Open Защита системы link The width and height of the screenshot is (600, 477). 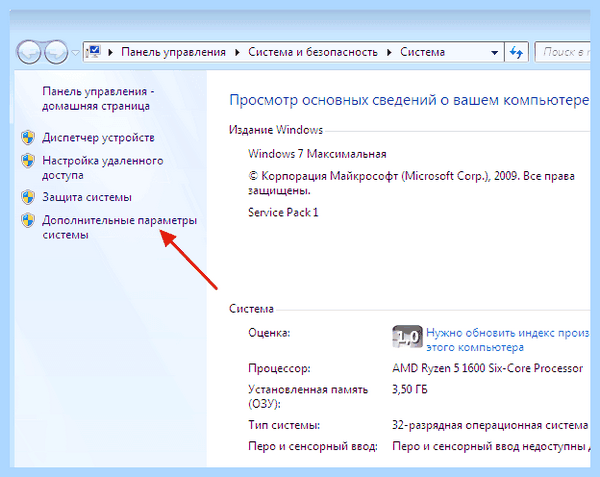[87, 197]
